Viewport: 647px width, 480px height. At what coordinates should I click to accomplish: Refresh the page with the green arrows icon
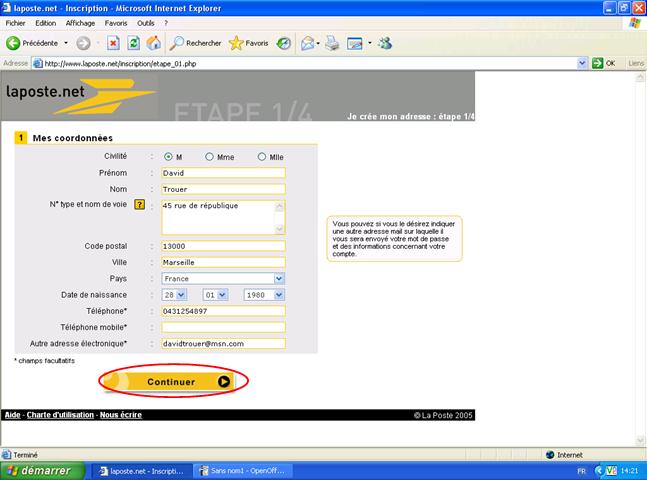pyautogui.click(x=133, y=43)
